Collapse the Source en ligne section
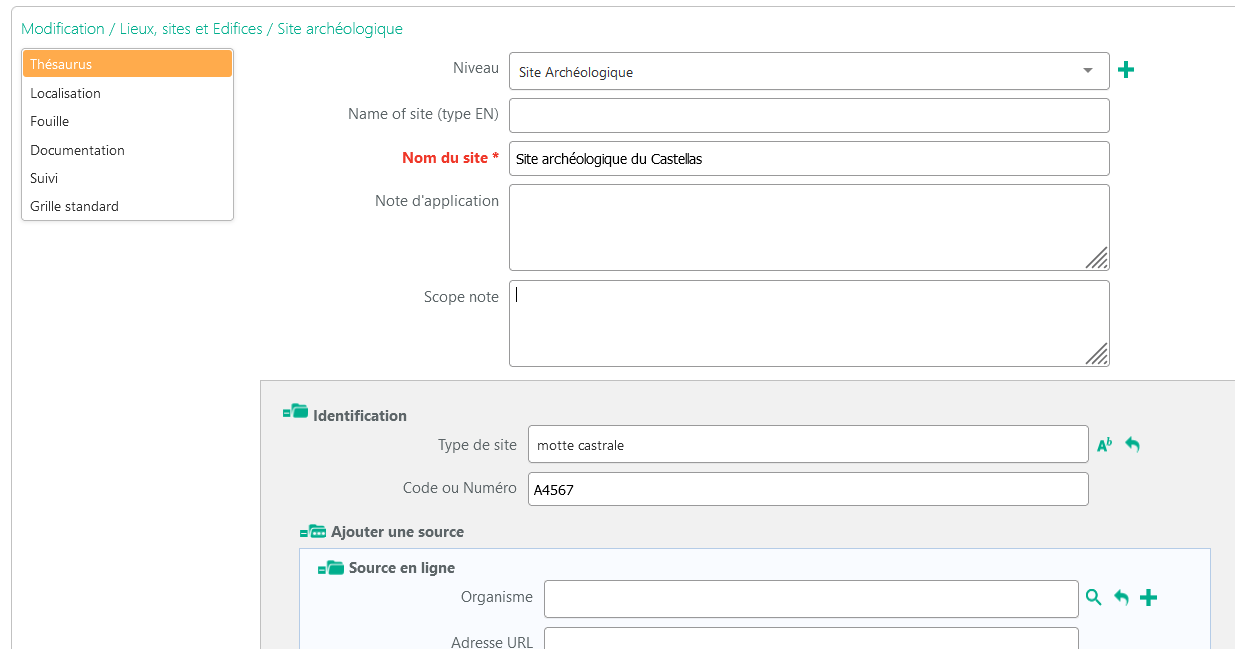Image resolution: width=1235 pixels, height=649 pixels. (330, 568)
